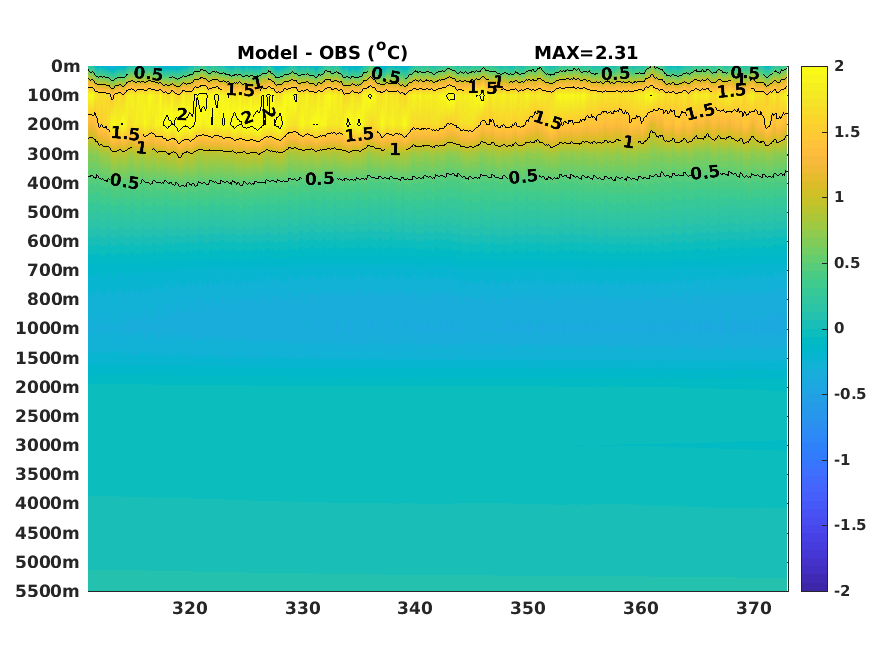Click the '300m' depth axis label
Viewport: 875px width, 656px height.
[x=54, y=154]
